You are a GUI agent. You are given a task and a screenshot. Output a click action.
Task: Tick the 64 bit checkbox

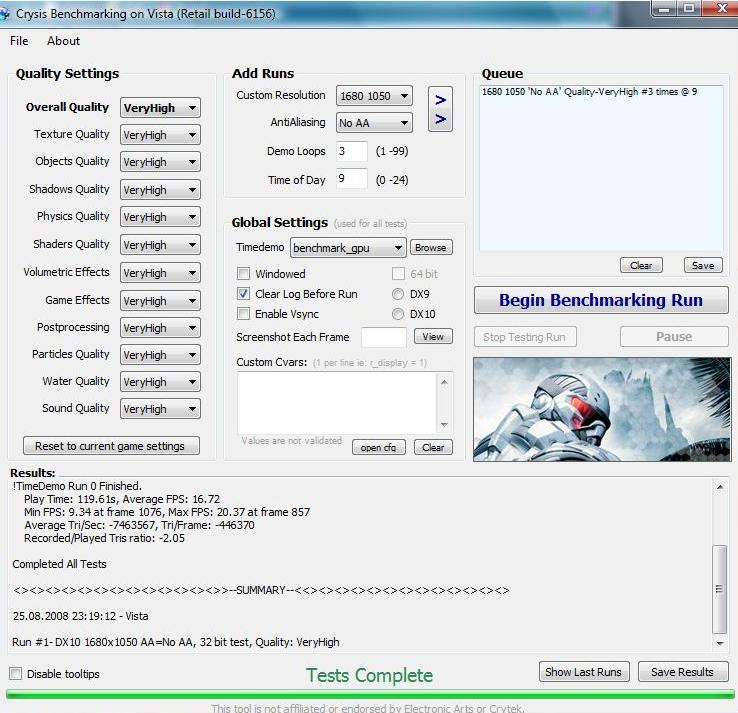coord(398,273)
